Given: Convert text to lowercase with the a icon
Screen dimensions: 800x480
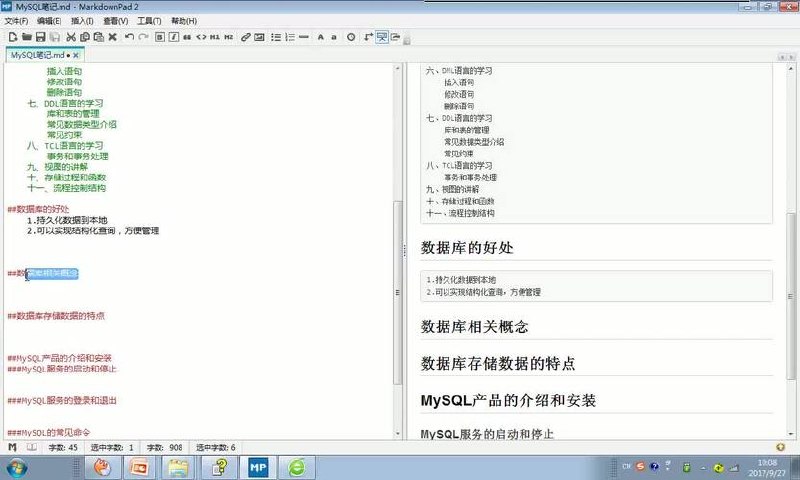Looking at the screenshot, I should pos(334,37).
